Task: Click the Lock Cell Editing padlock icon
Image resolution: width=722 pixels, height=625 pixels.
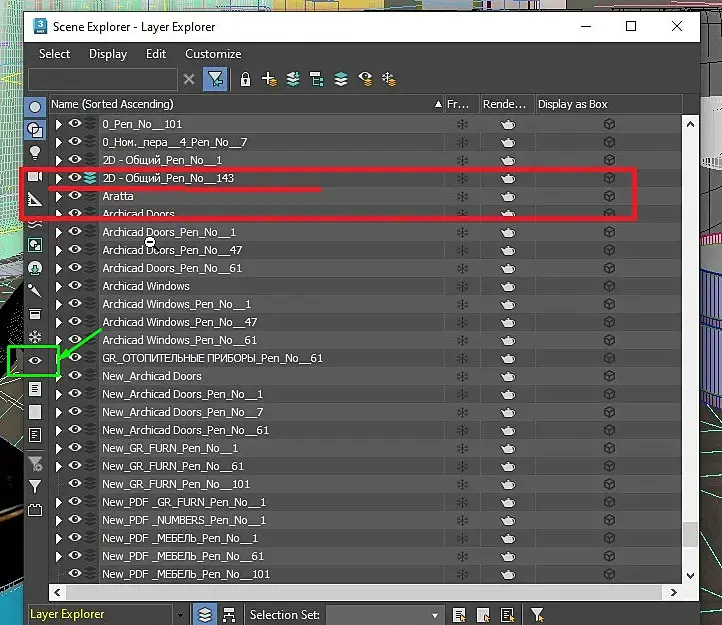Action: click(x=245, y=80)
